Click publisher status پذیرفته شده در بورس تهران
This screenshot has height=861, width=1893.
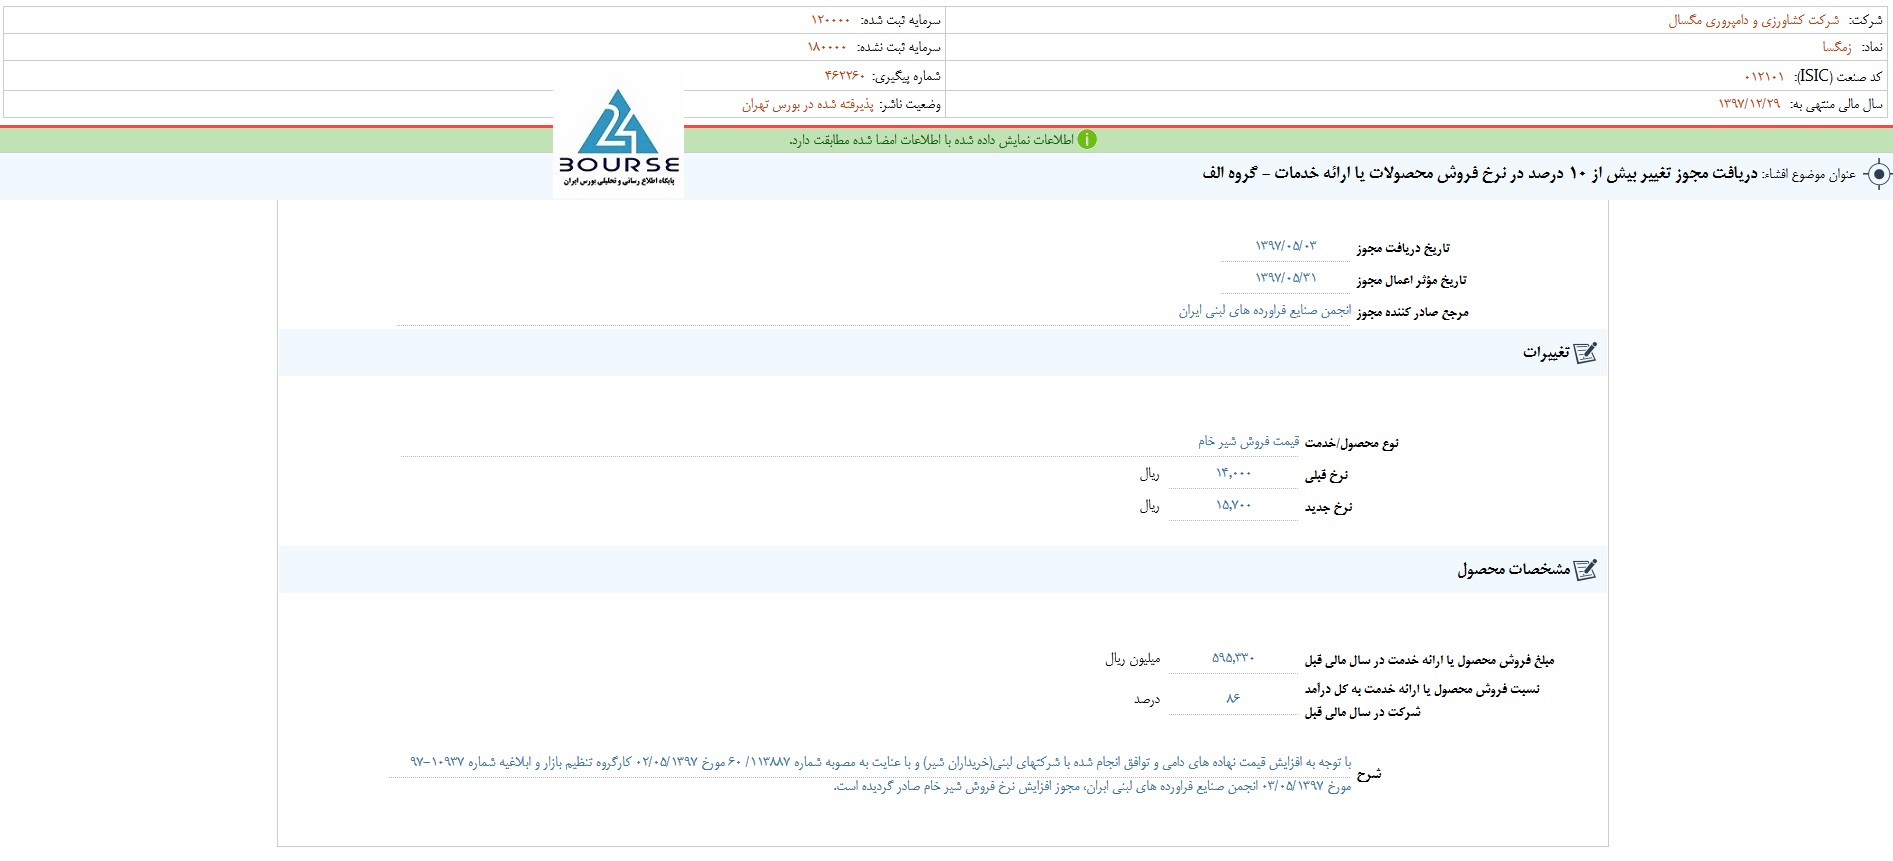pos(808,104)
